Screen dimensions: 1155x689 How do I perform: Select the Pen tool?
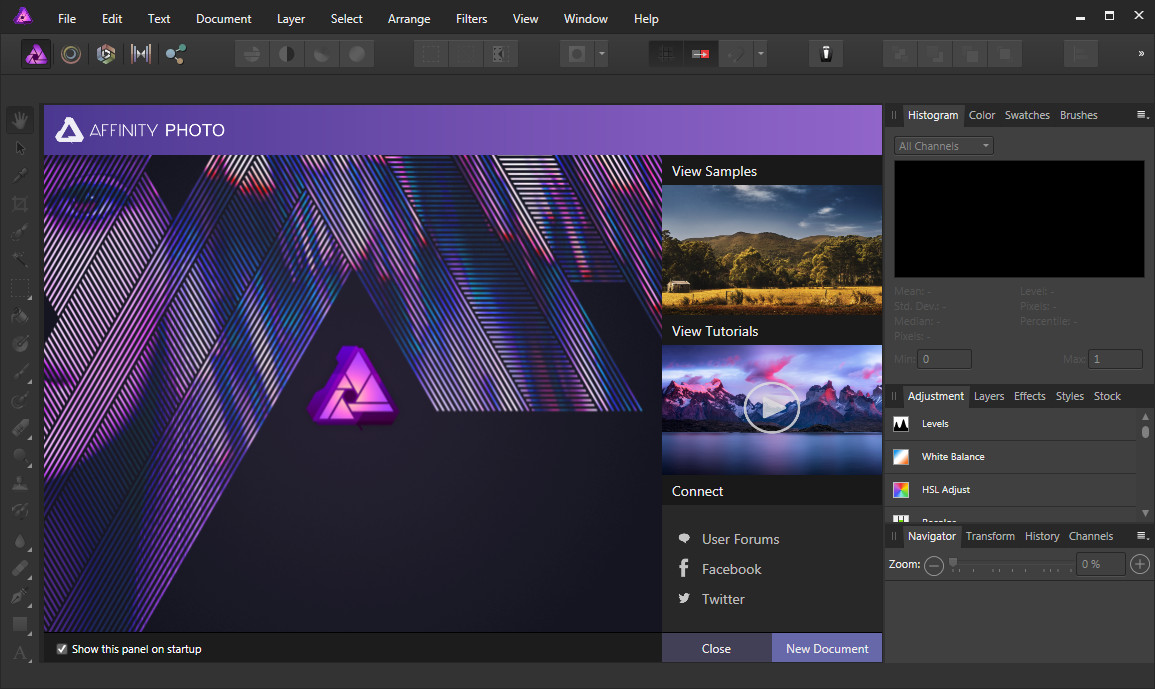point(20,596)
